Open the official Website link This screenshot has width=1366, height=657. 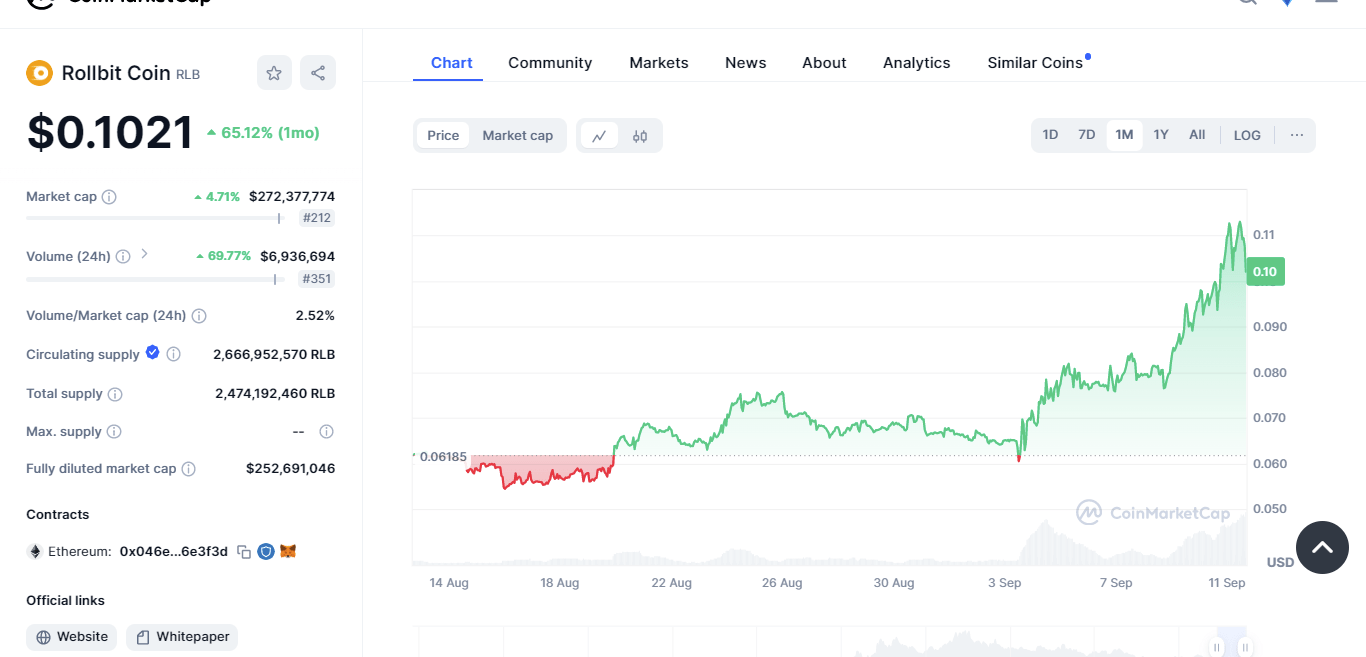tap(72, 637)
